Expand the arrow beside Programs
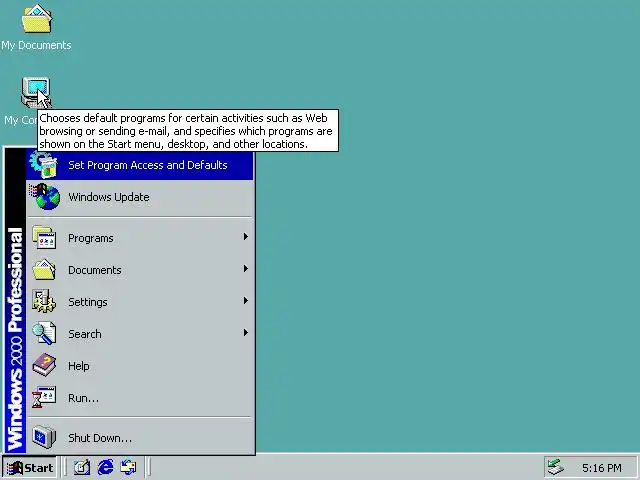640x480 pixels. click(245, 237)
